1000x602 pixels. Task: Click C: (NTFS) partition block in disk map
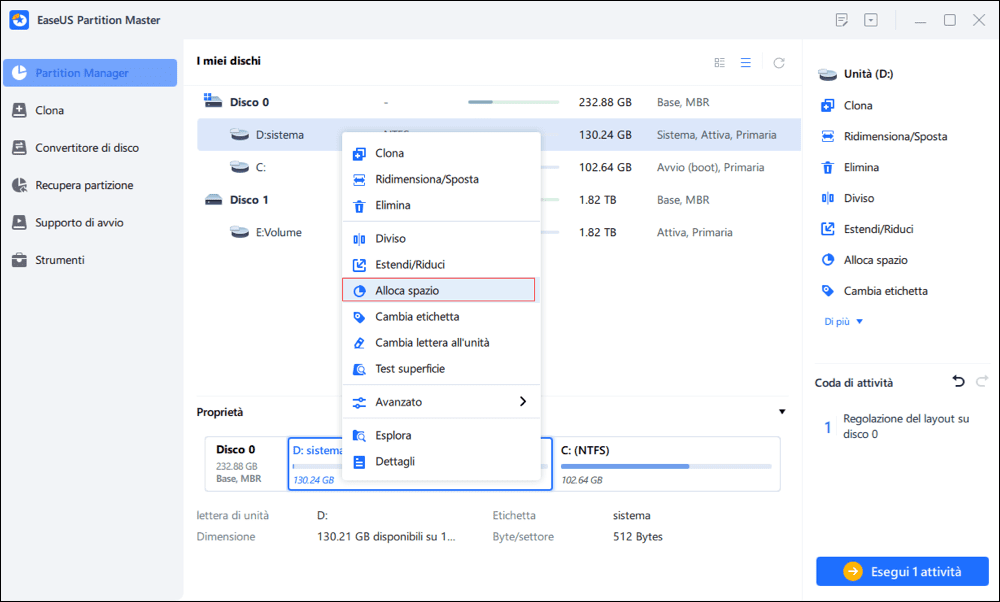[666, 464]
